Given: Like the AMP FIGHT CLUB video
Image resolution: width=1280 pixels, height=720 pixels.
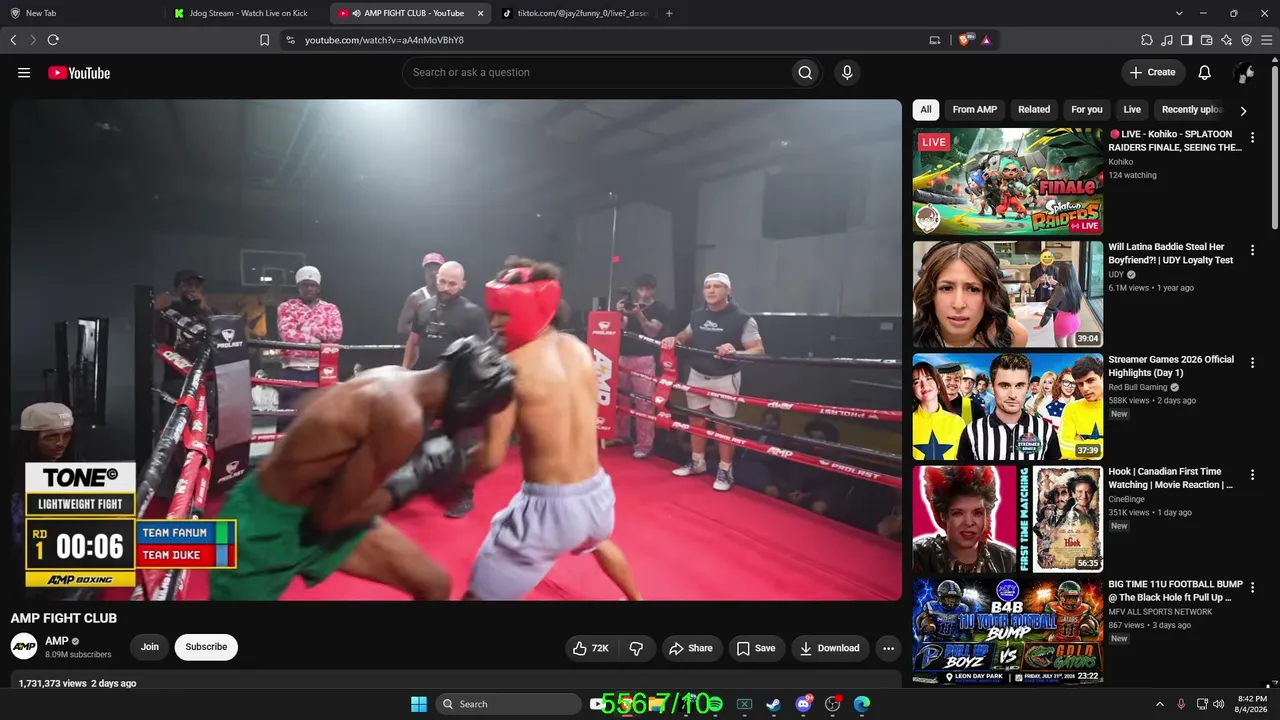Looking at the screenshot, I should 590,648.
